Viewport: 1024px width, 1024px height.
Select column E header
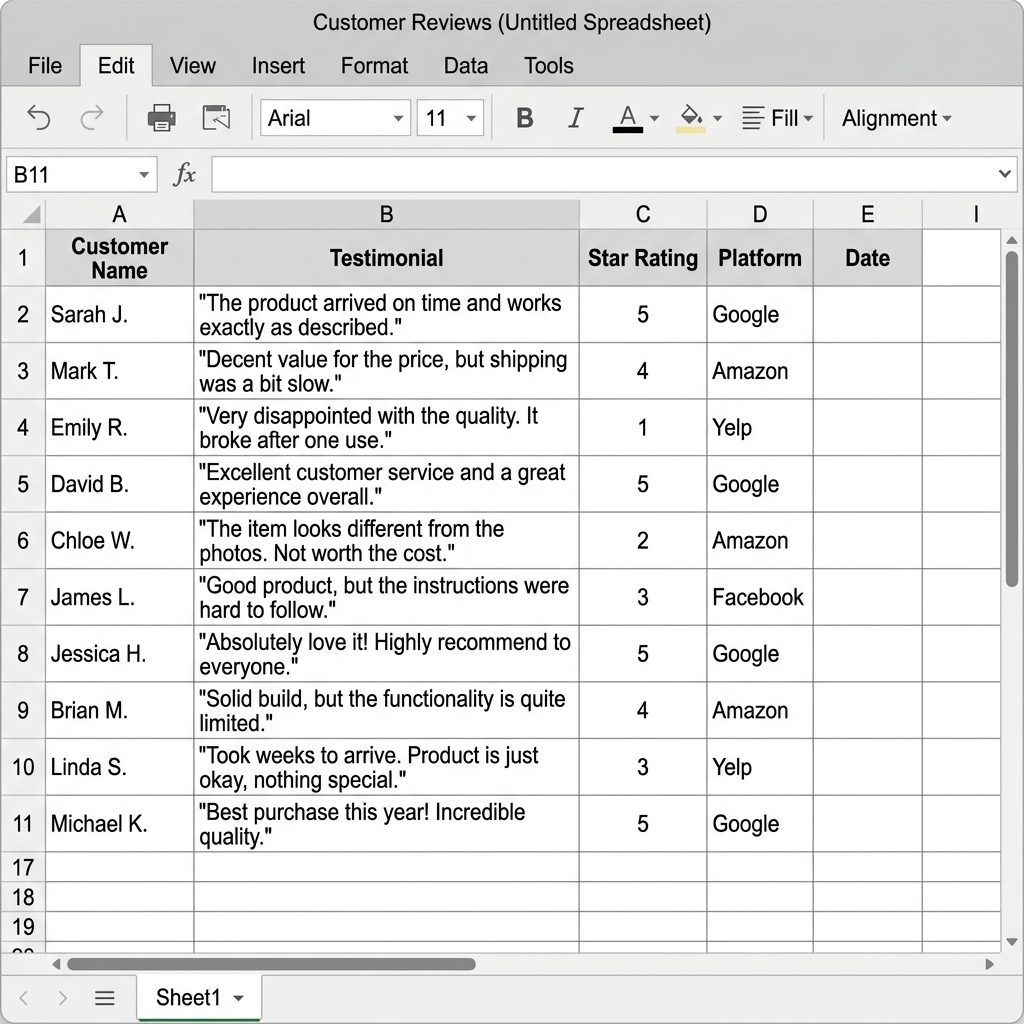click(868, 214)
